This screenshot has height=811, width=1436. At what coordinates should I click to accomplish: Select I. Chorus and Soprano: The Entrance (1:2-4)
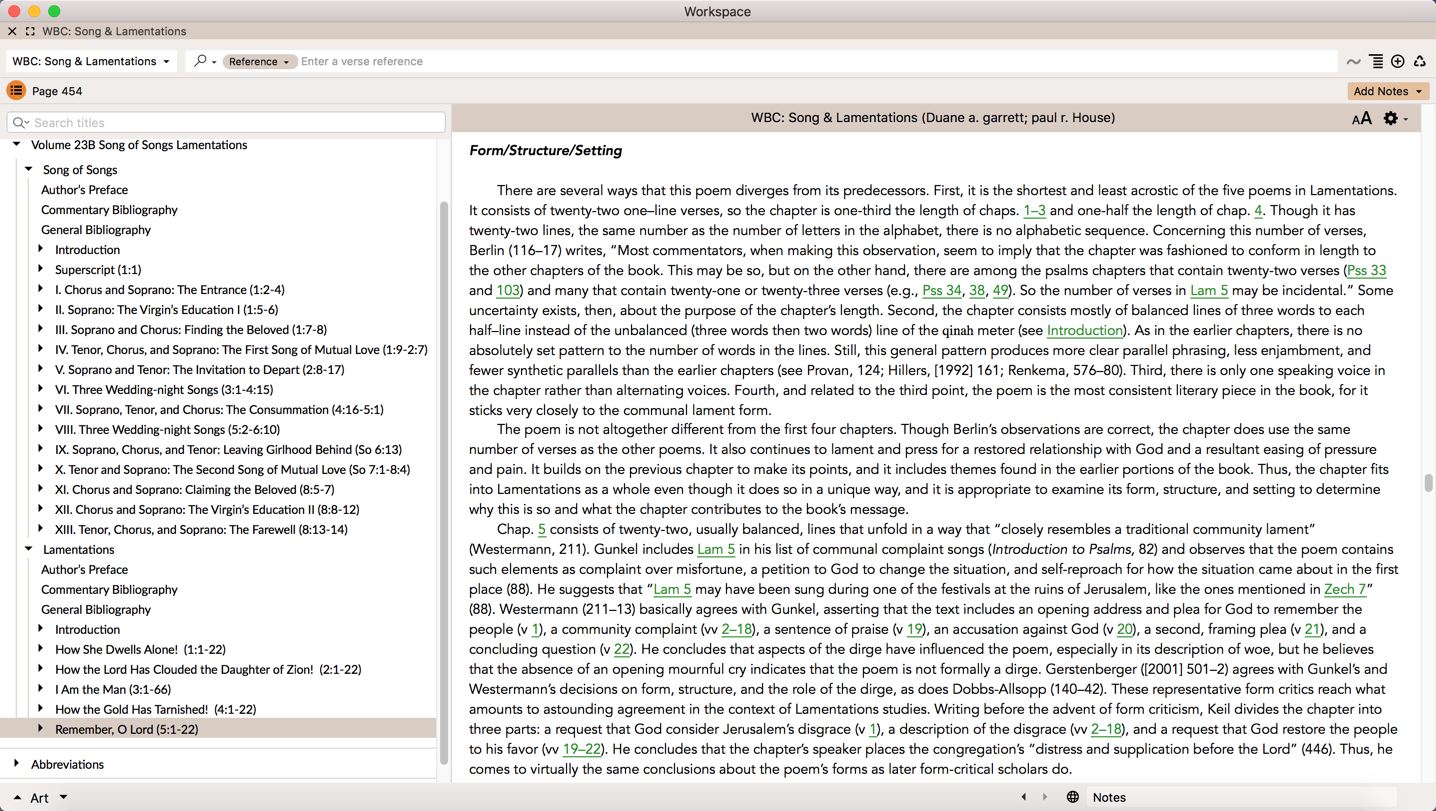pyautogui.click(x=170, y=290)
